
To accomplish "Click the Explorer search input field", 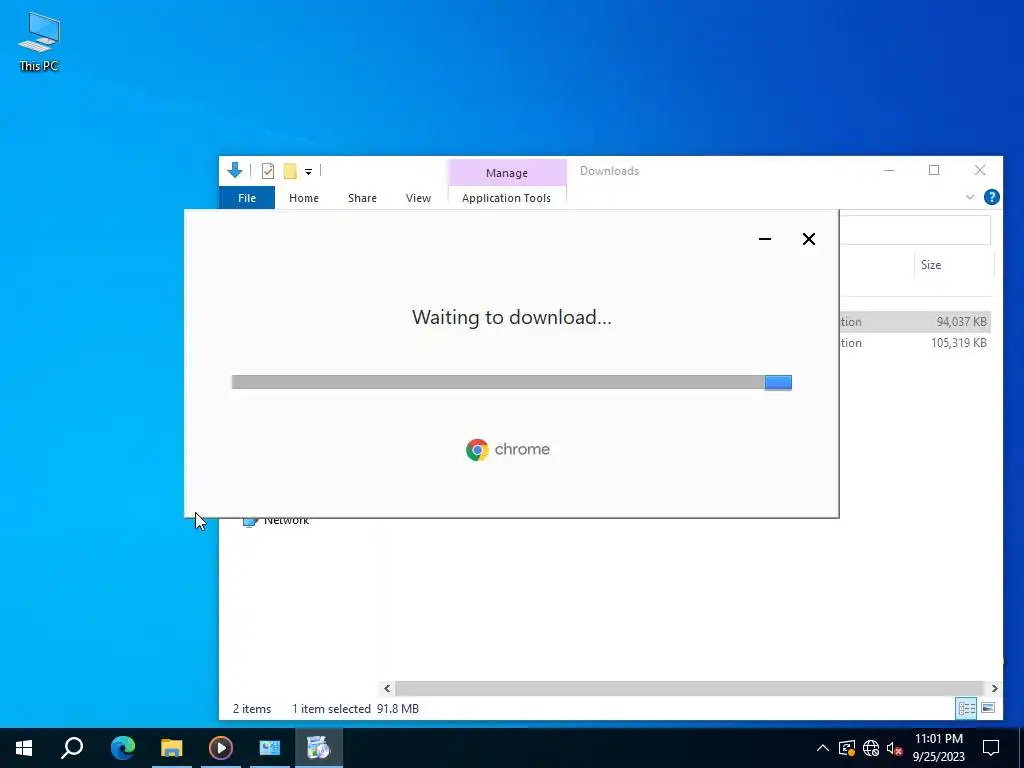I will [915, 230].
